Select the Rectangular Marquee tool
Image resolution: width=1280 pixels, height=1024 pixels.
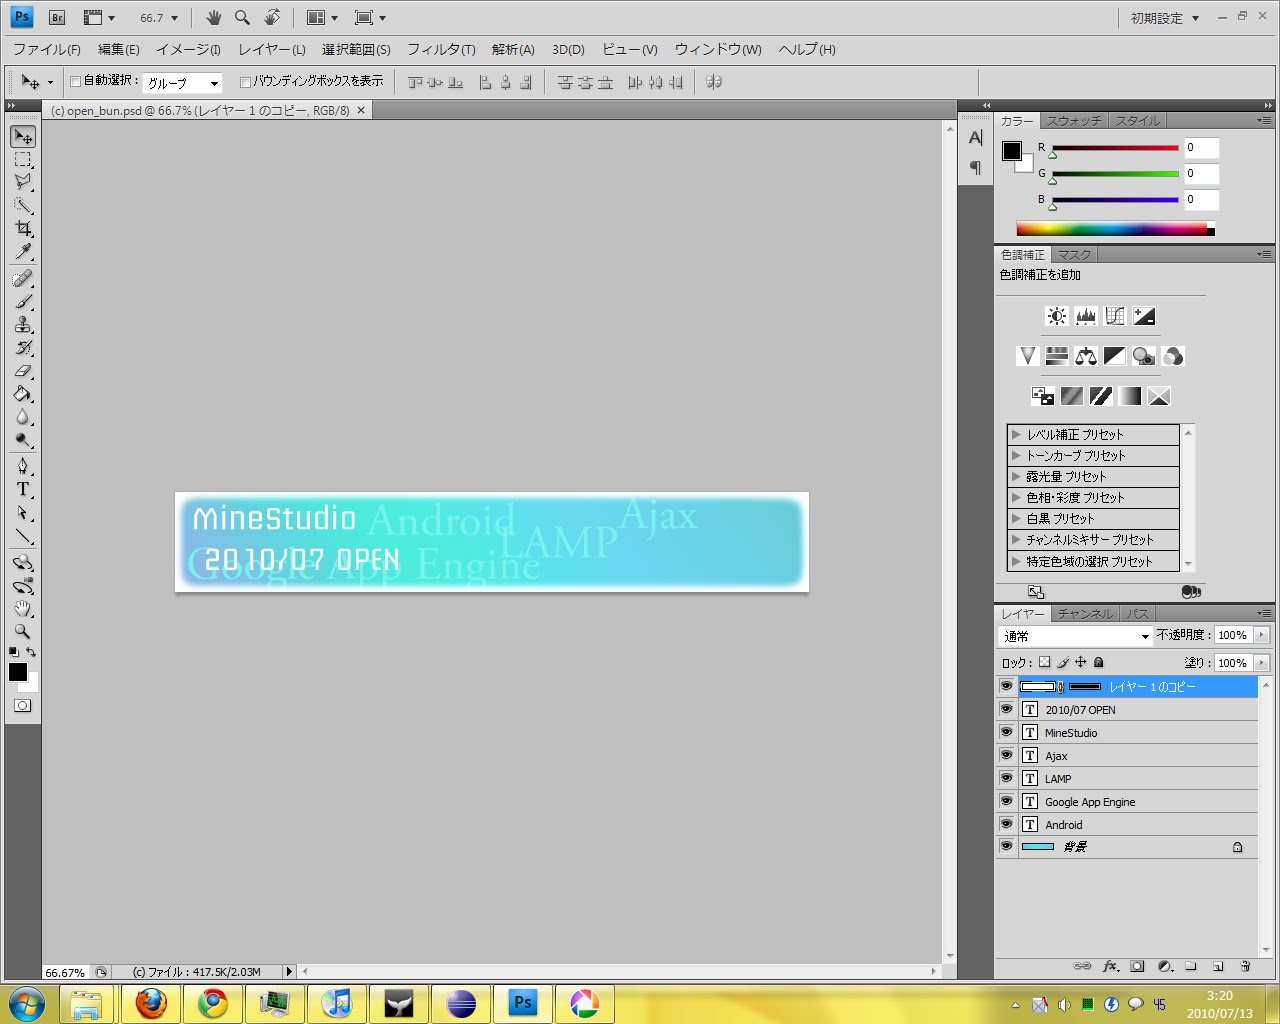click(23, 160)
